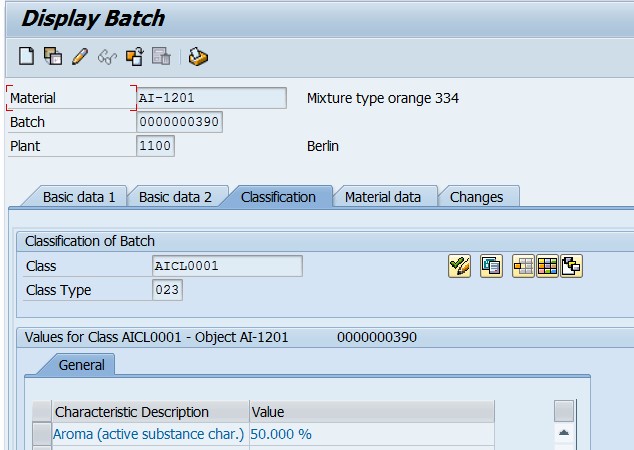The height and width of the screenshot is (450, 634).
Task: Click the colored grid table icon
Action: pos(547,266)
